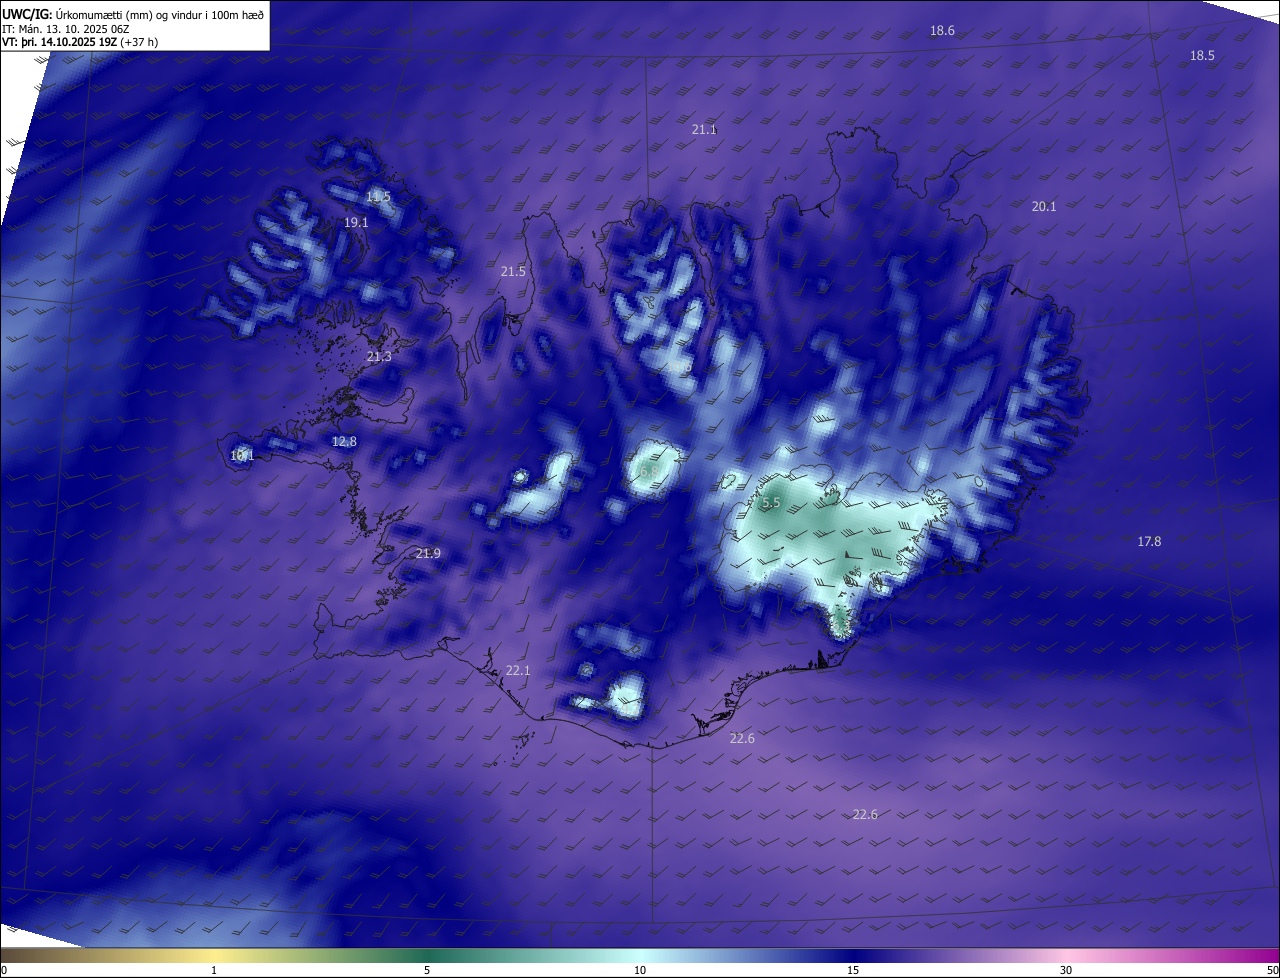Viewport: 1280px width, 978px height.
Task: Click the 21.3 value on the map
Action: point(379,357)
